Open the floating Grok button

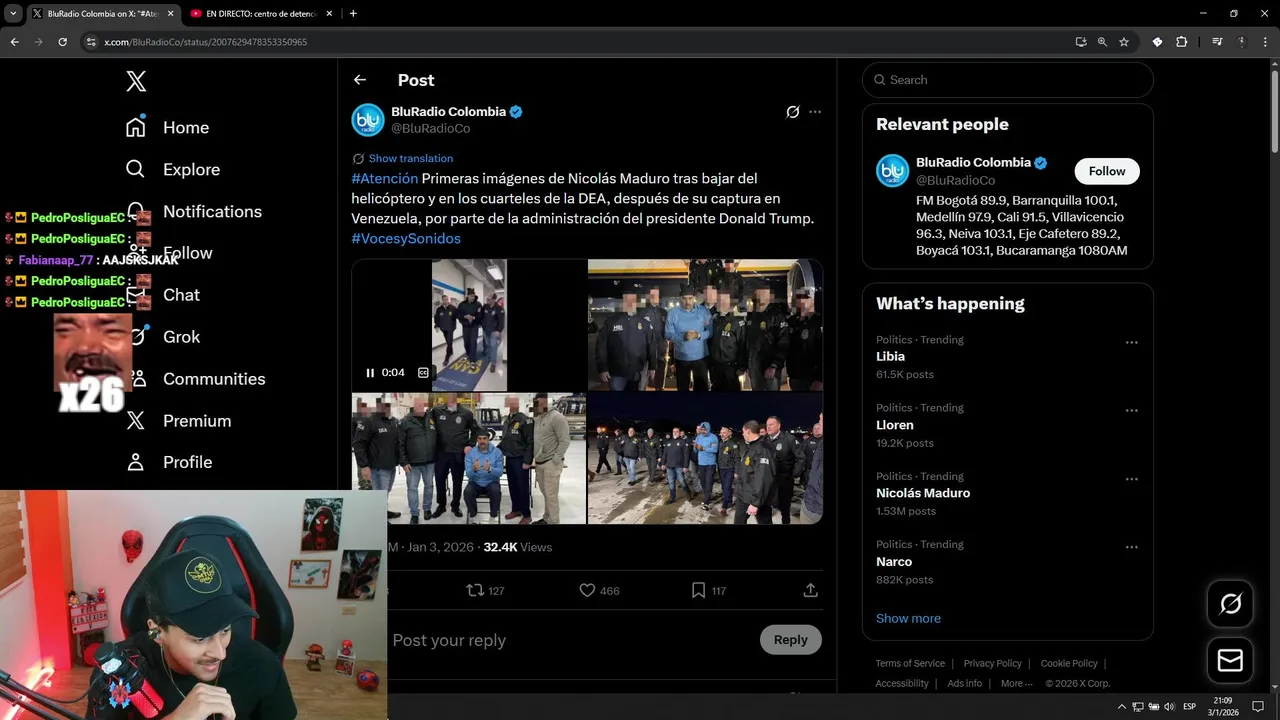point(1230,603)
